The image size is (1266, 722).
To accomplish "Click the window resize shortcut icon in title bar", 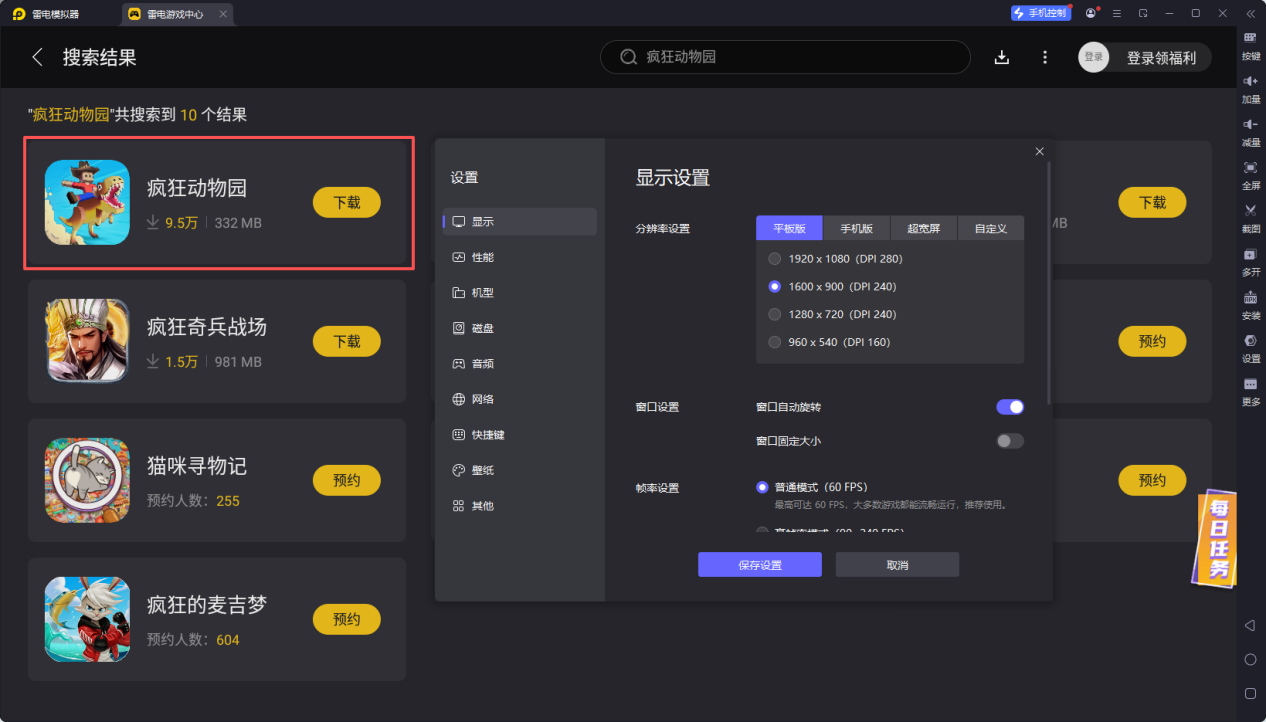I will click(x=1143, y=13).
